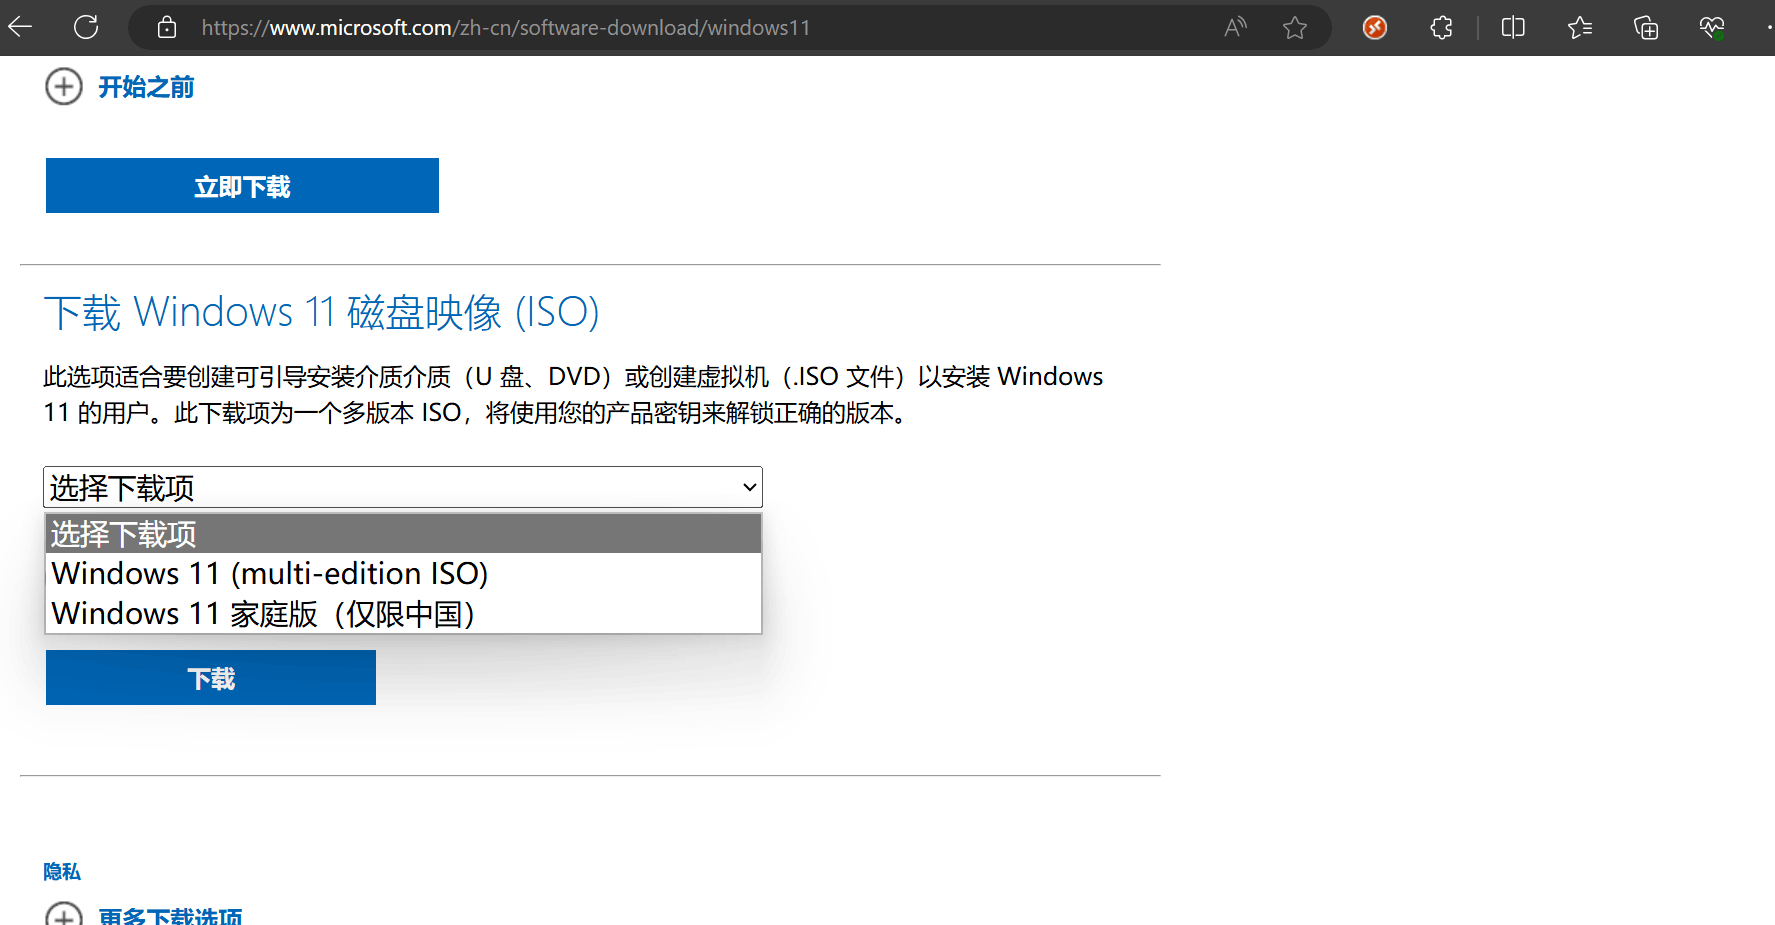Add this page to favorites
The width and height of the screenshot is (1775, 925).
pyautogui.click(x=1295, y=27)
